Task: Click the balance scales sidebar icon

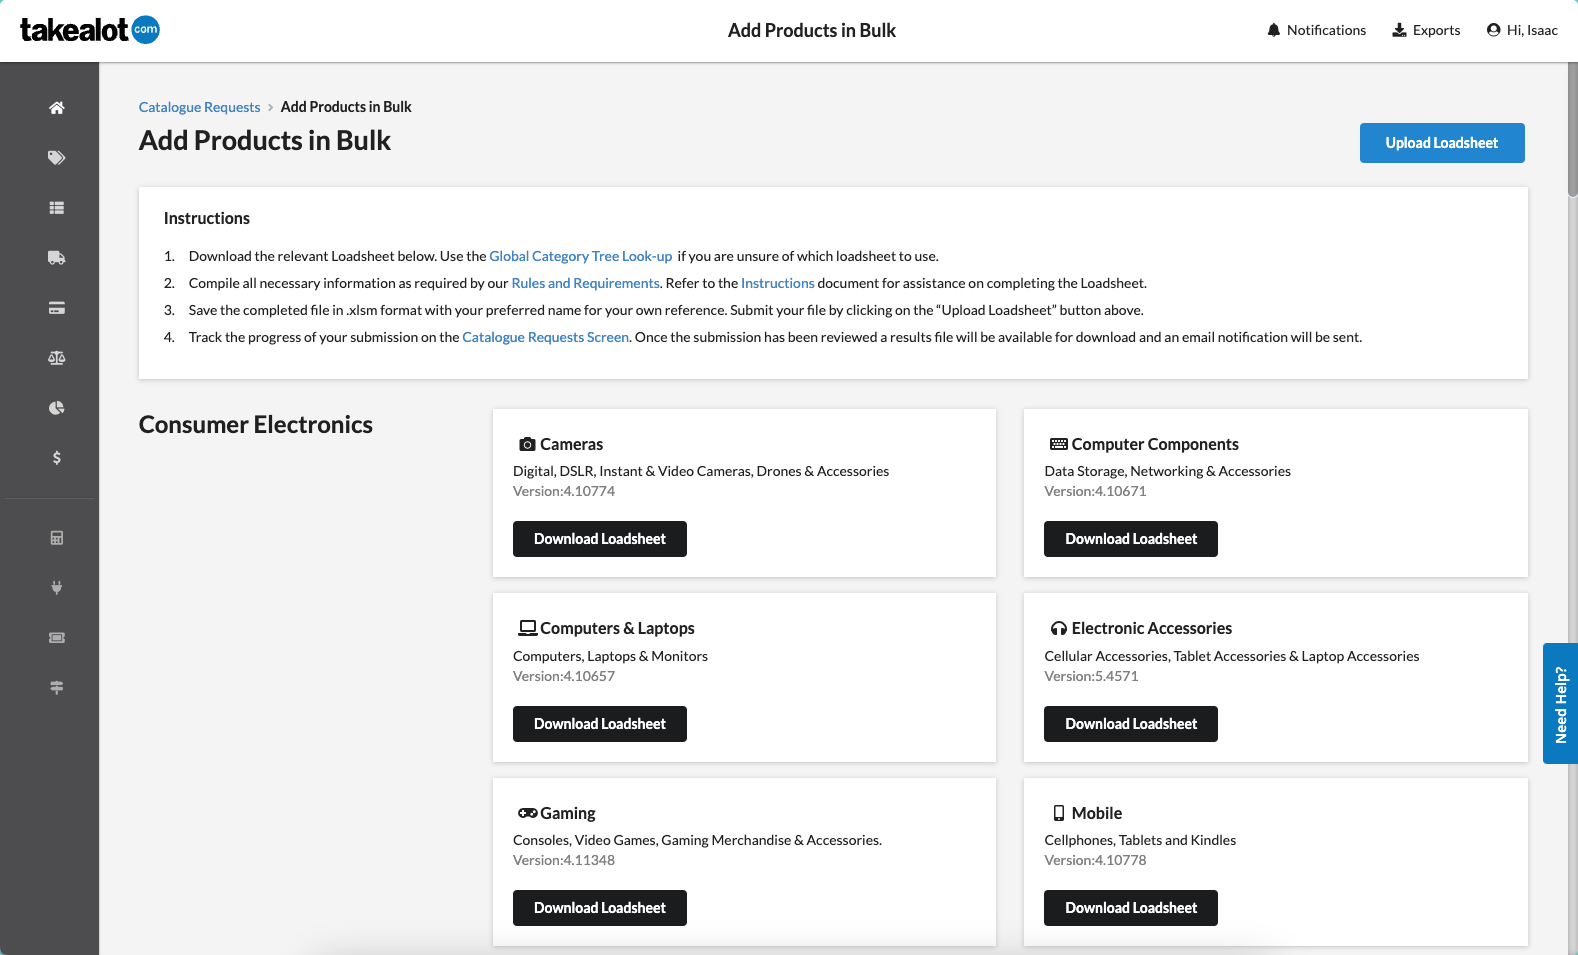Action: 57,358
